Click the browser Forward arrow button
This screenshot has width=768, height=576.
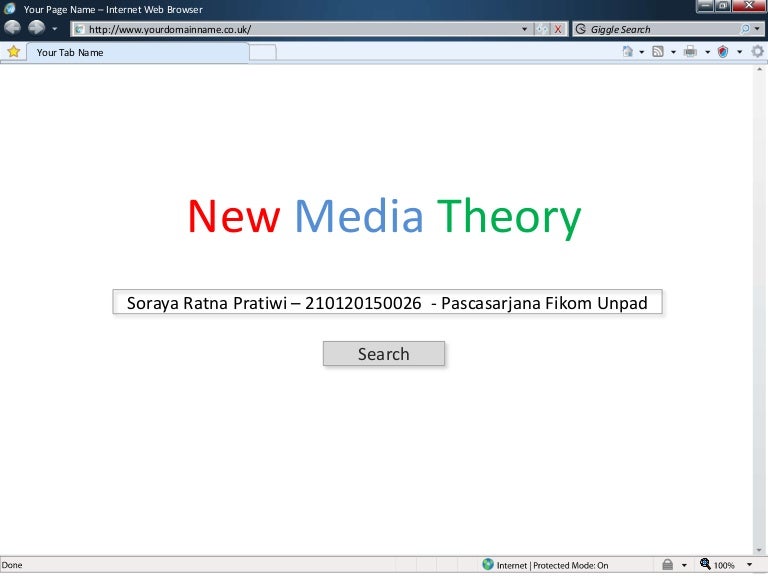36,28
